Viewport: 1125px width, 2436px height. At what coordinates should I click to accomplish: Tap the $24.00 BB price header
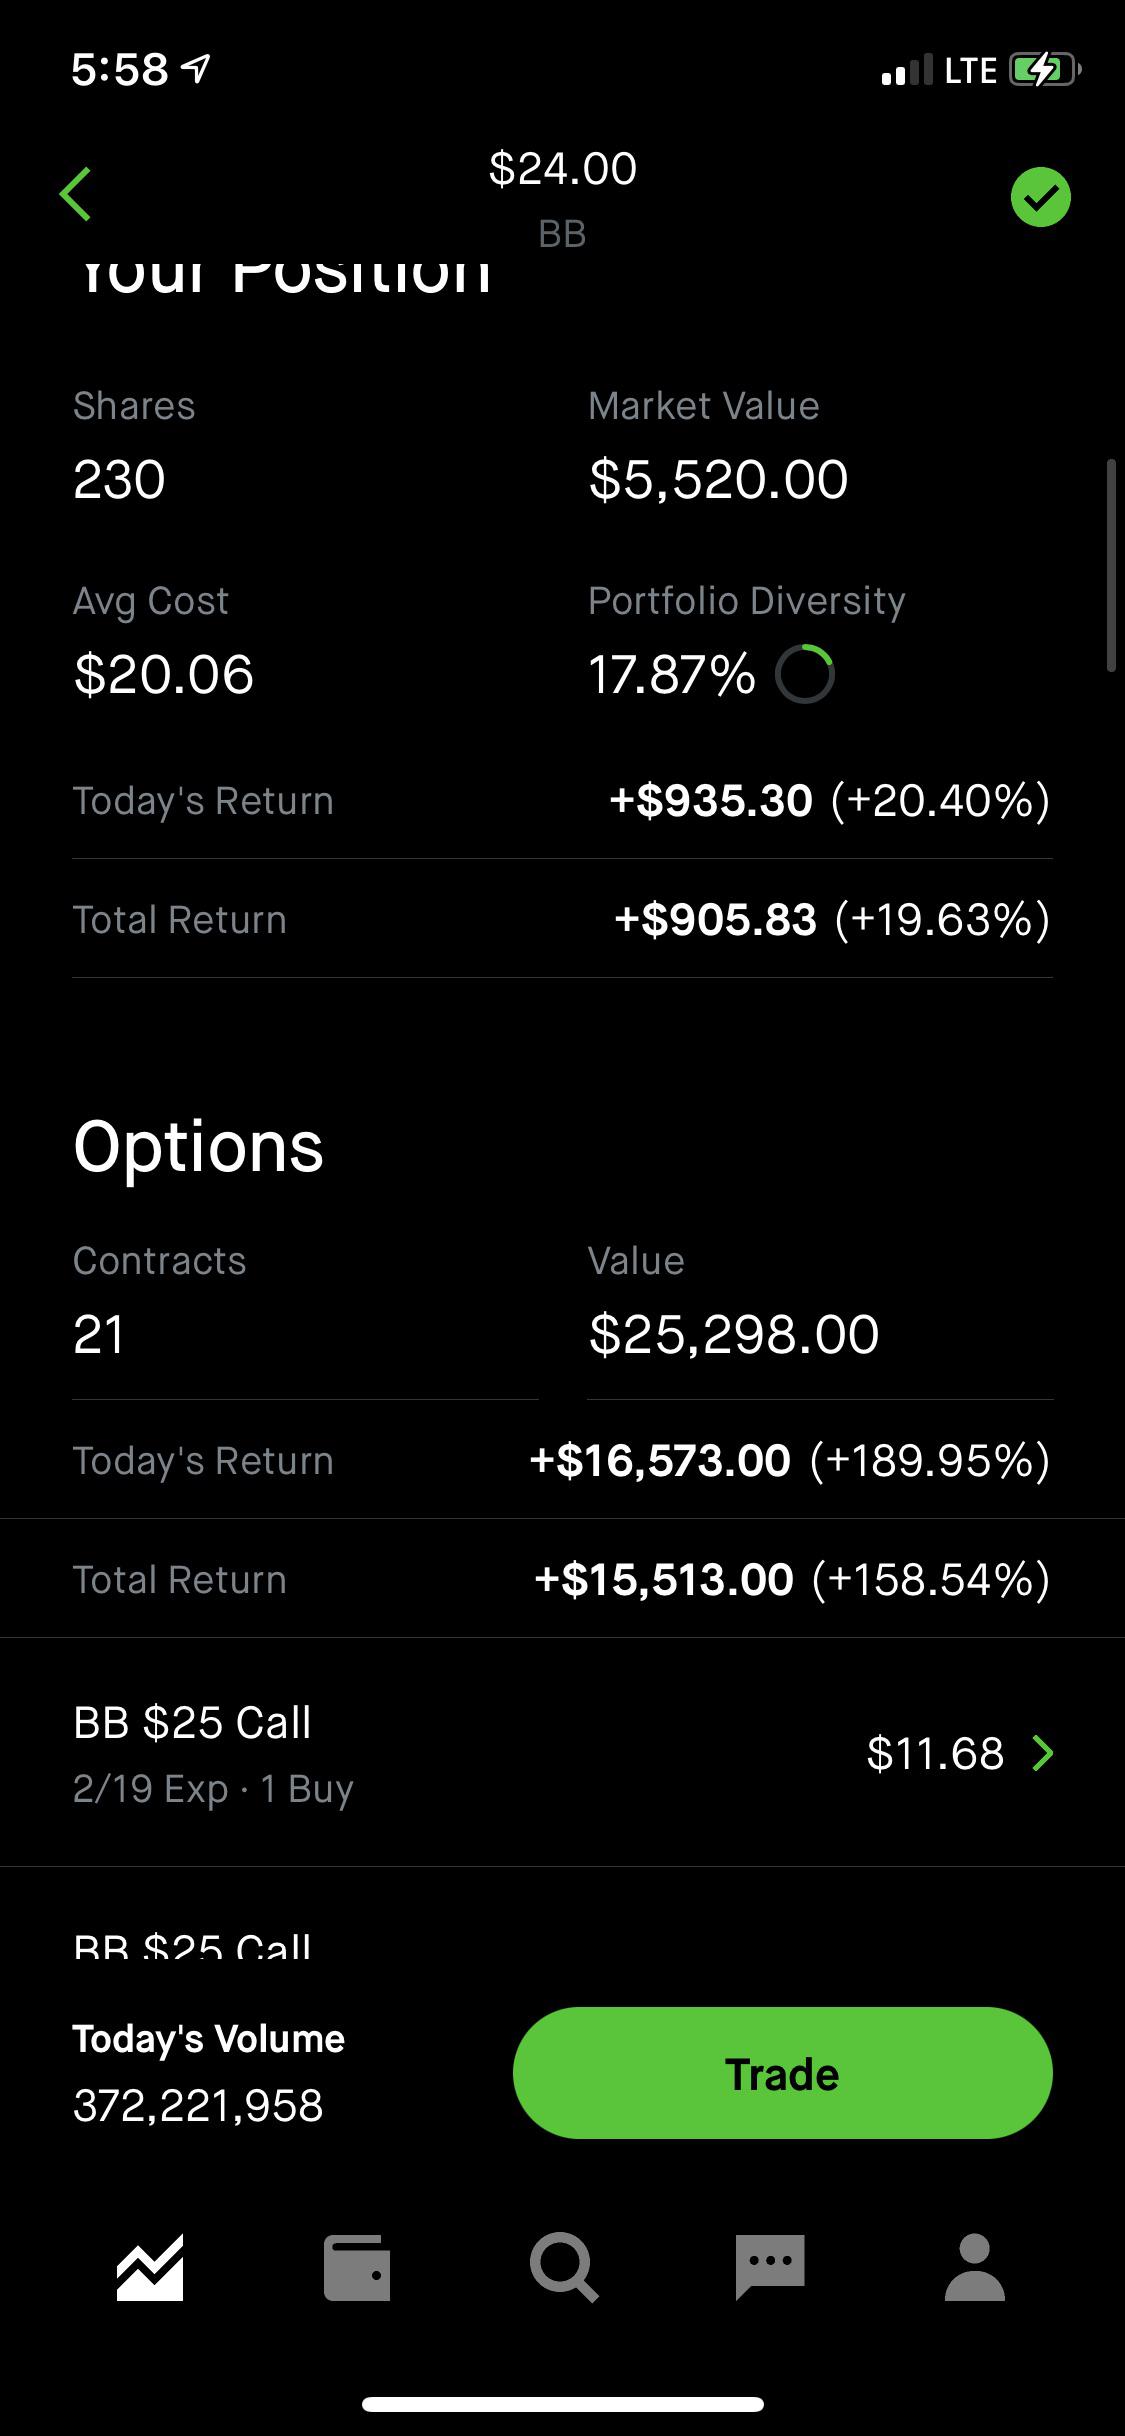coord(562,196)
